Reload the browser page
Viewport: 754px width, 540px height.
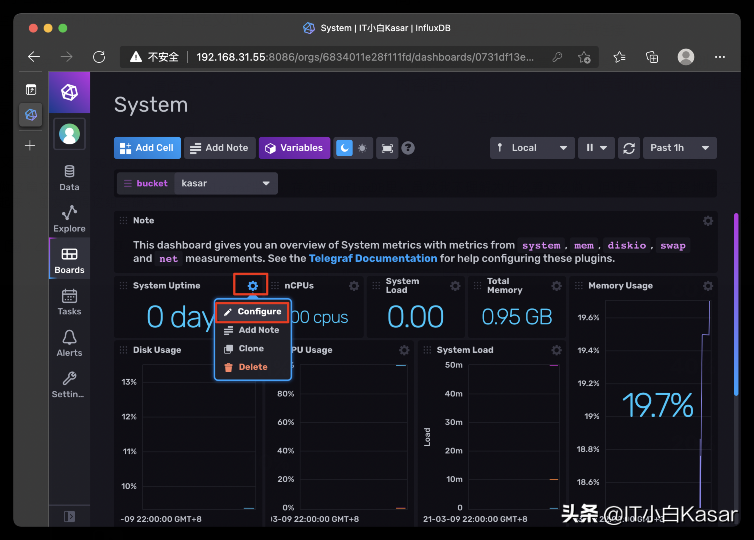(x=99, y=57)
